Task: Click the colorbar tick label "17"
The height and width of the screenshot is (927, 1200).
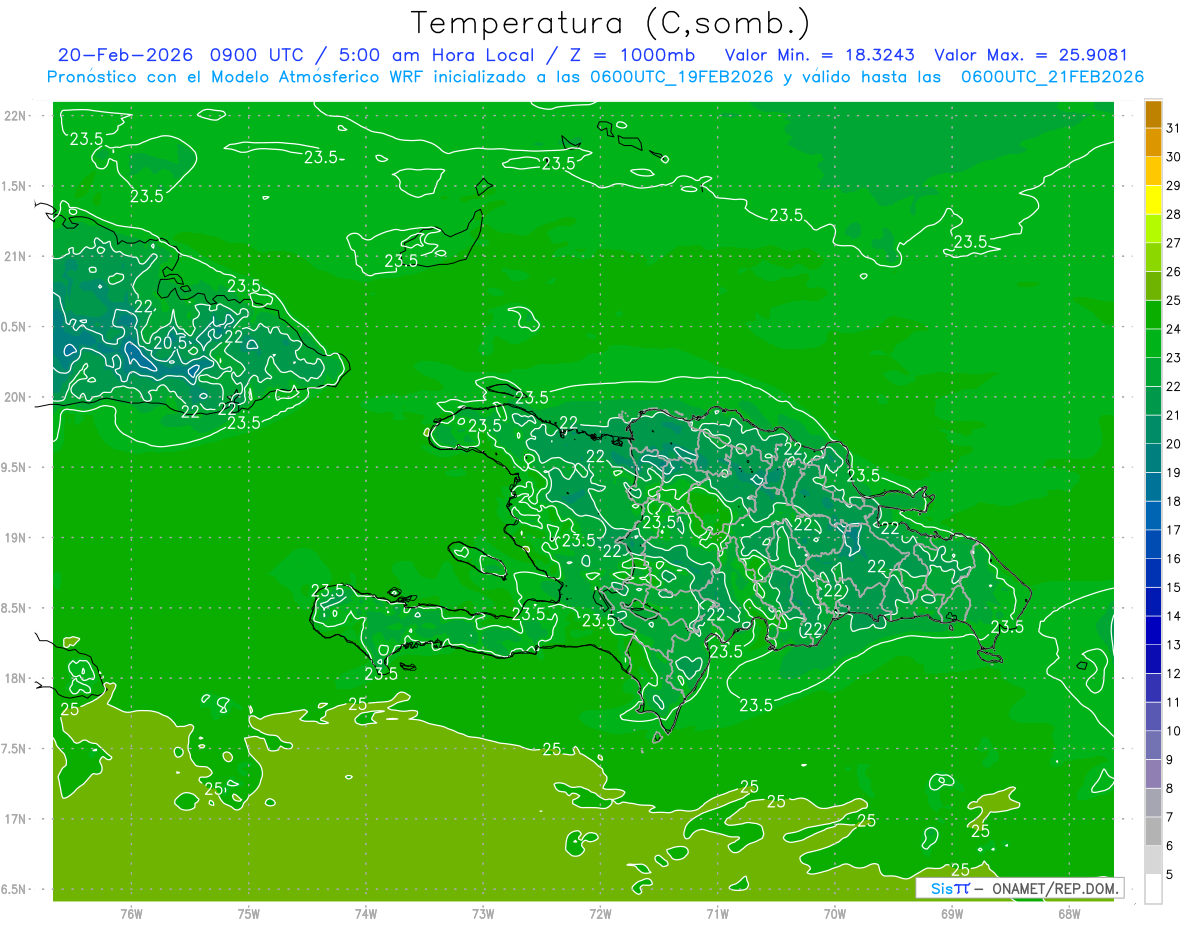Action: click(1174, 530)
